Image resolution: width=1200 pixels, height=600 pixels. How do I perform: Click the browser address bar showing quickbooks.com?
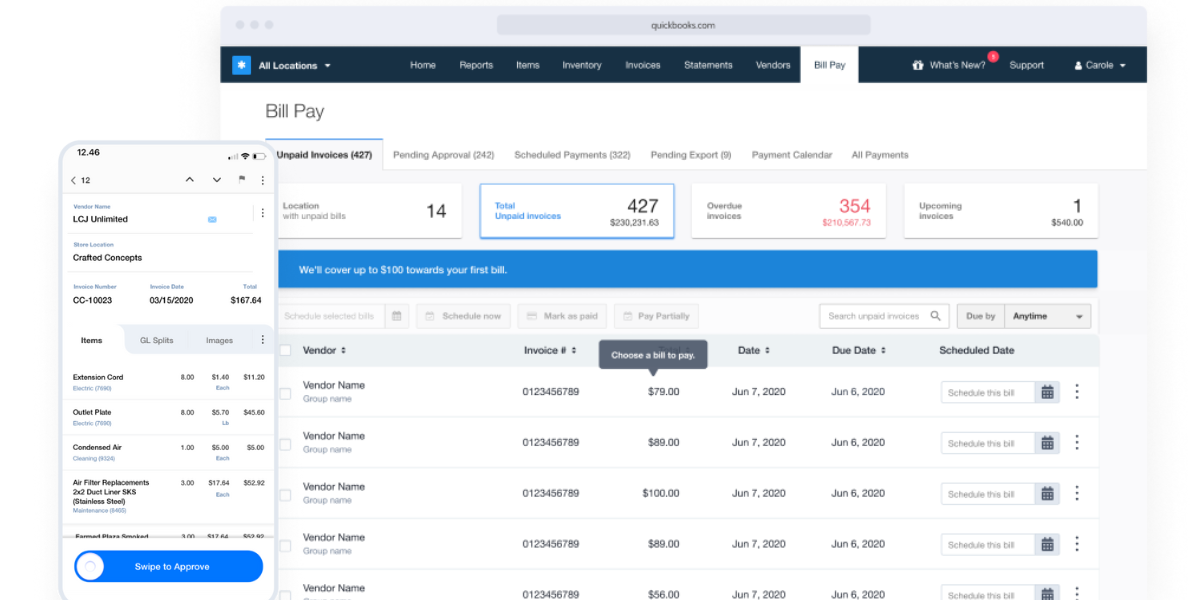click(x=683, y=25)
